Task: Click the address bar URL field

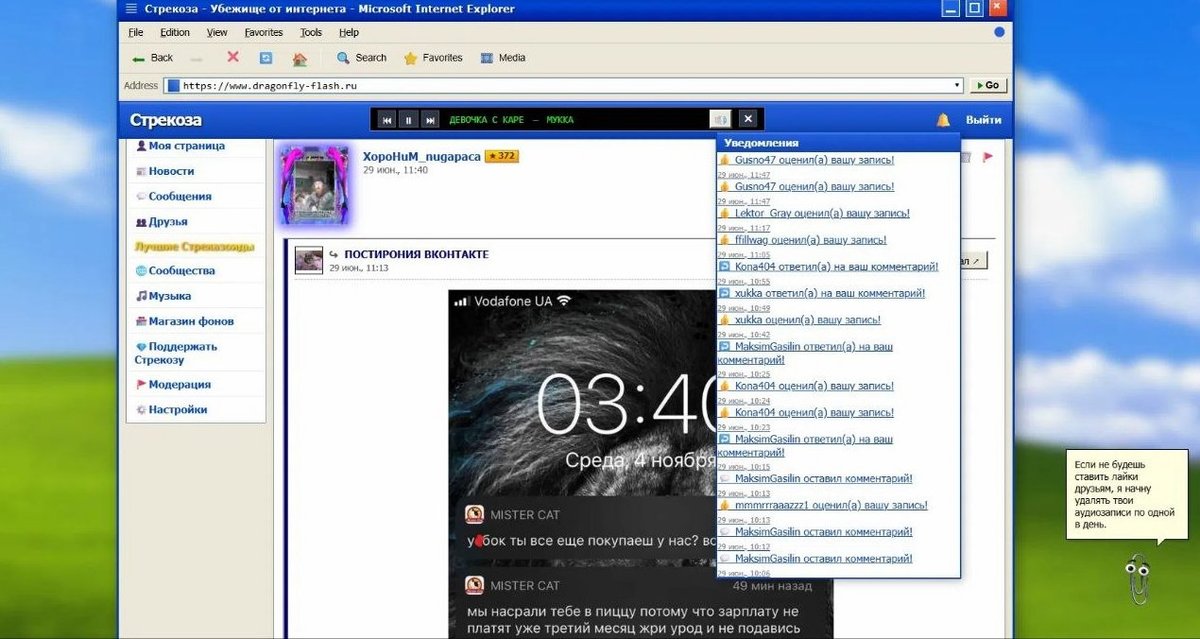Action: 564,86
